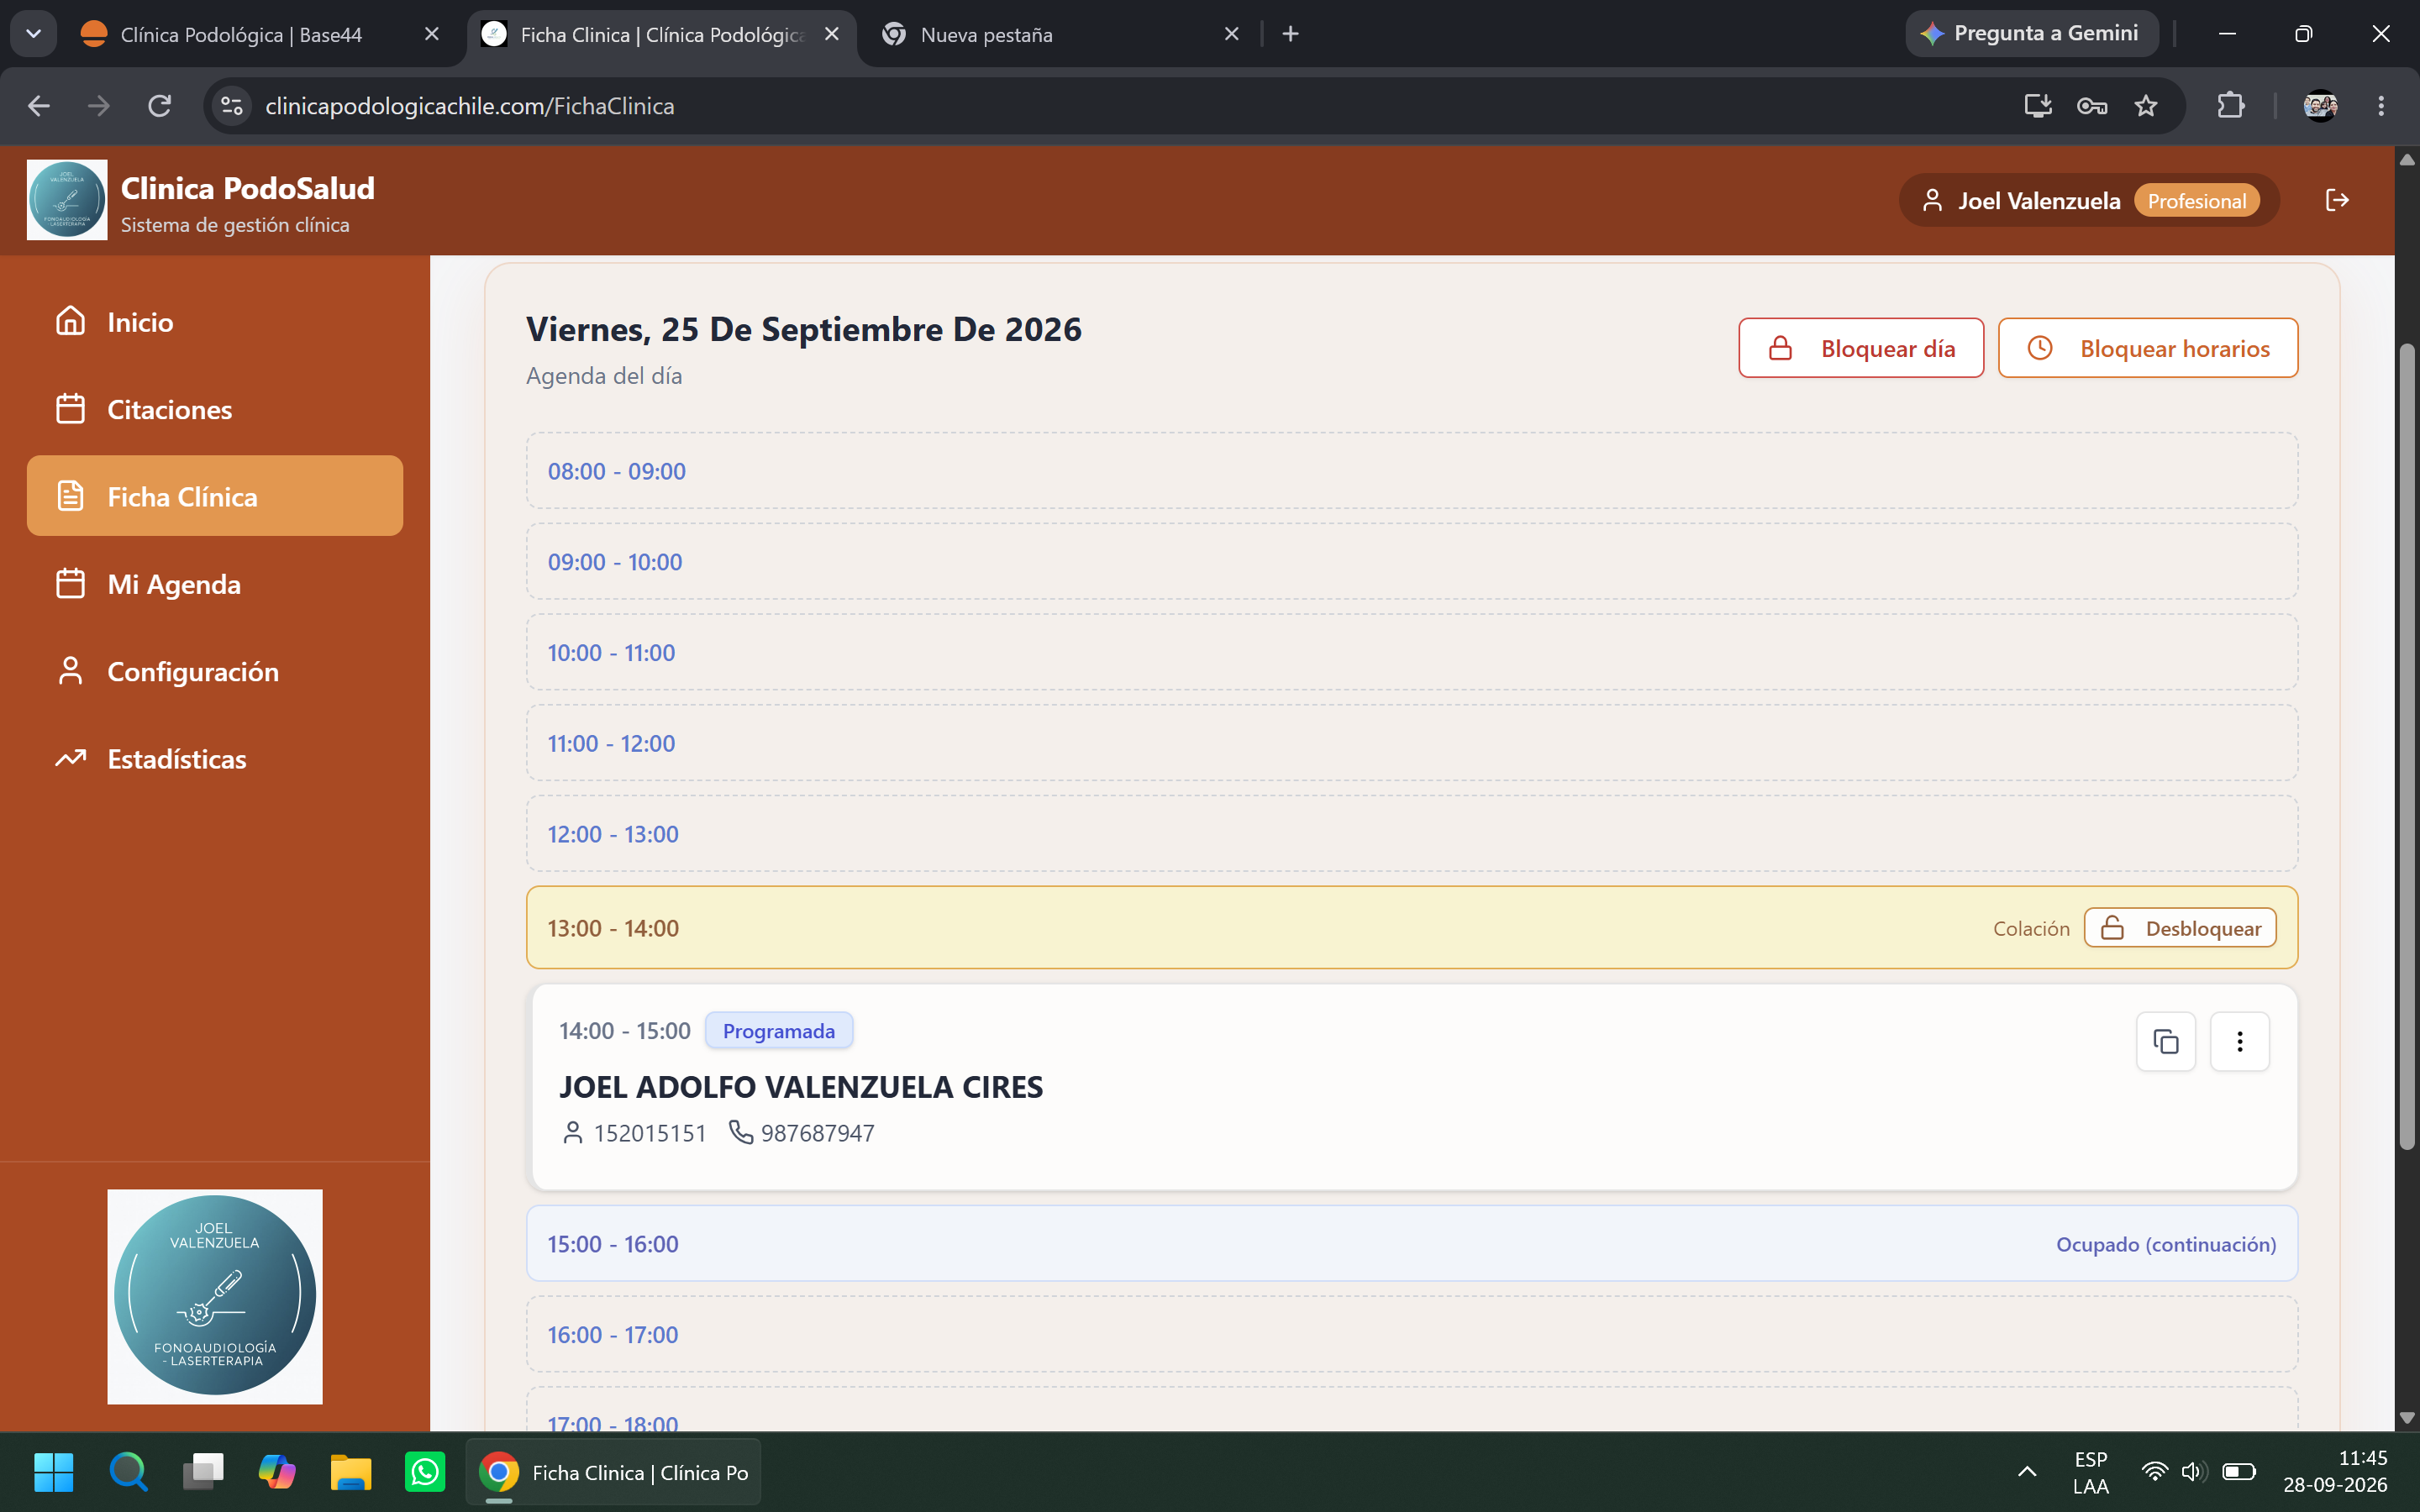Copy the 14:00 appointment with the duplicate icon
The width and height of the screenshot is (2420, 1512).
2166,1042
